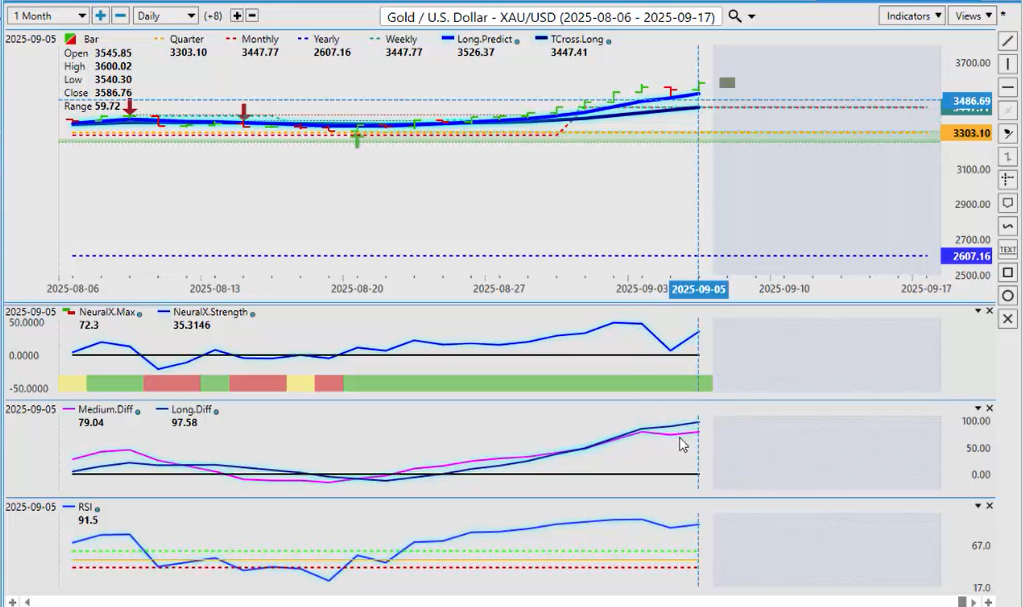Select the horizontal line drawing tool

(1008, 87)
